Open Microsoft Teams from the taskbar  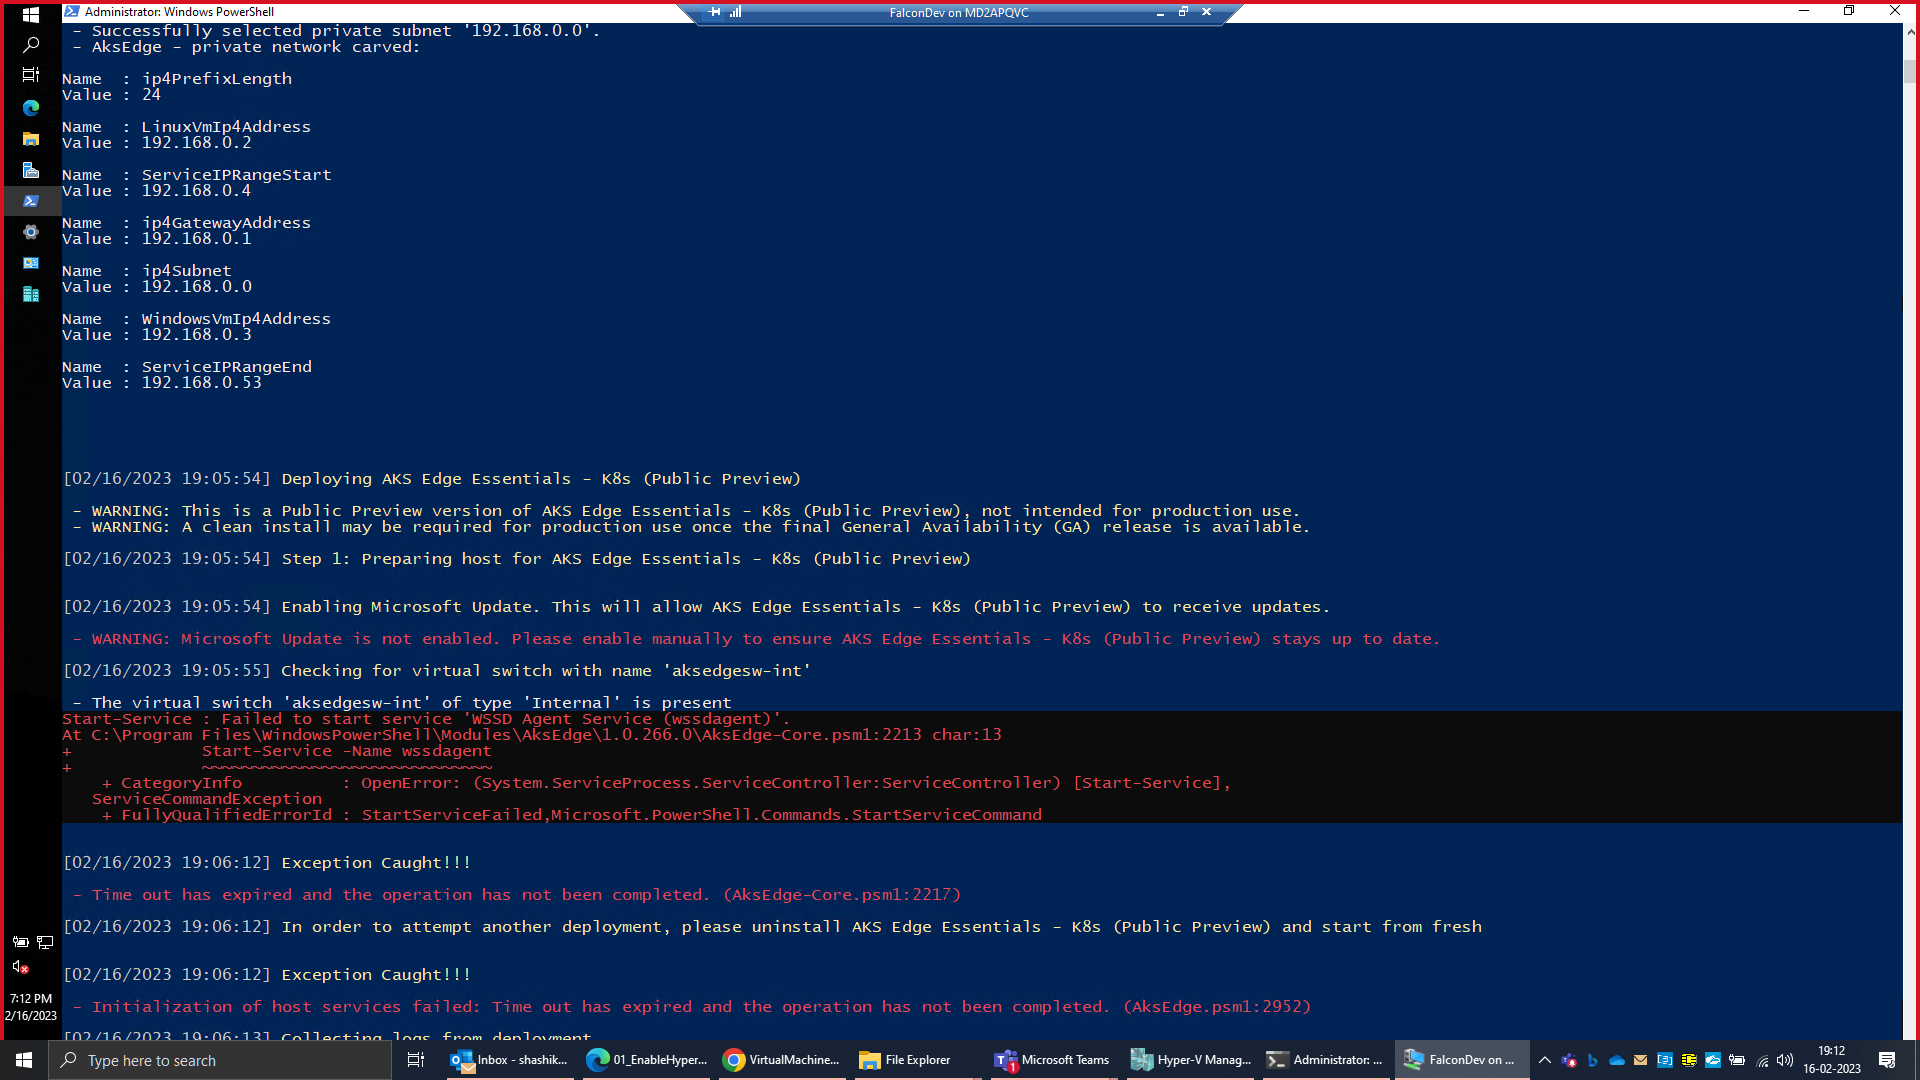pos(1052,1060)
